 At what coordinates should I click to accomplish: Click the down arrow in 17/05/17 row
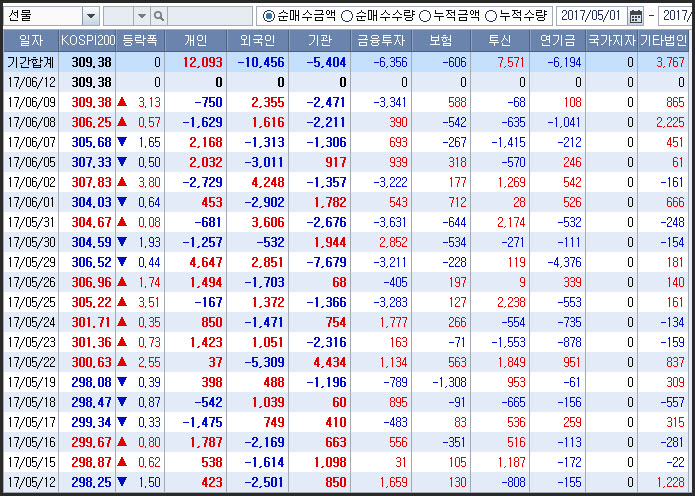[122, 422]
